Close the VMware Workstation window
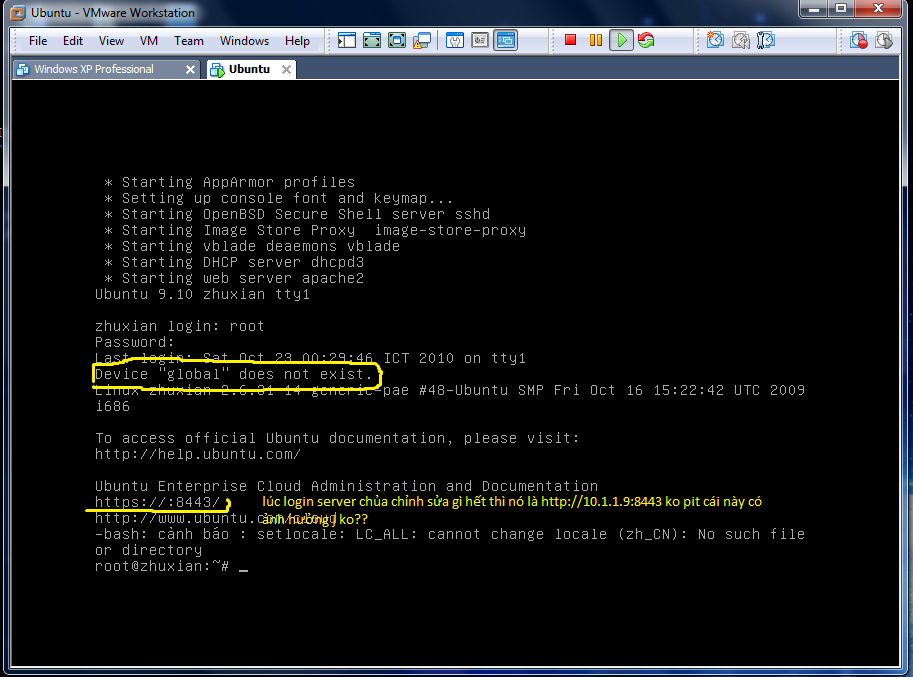This screenshot has height=677, width=913. 879,9
